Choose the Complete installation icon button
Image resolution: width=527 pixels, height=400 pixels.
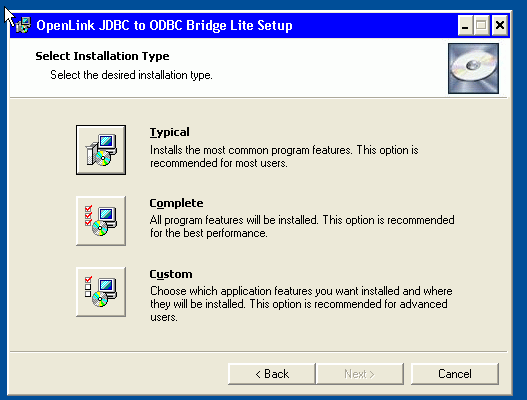[x=101, y=221]
